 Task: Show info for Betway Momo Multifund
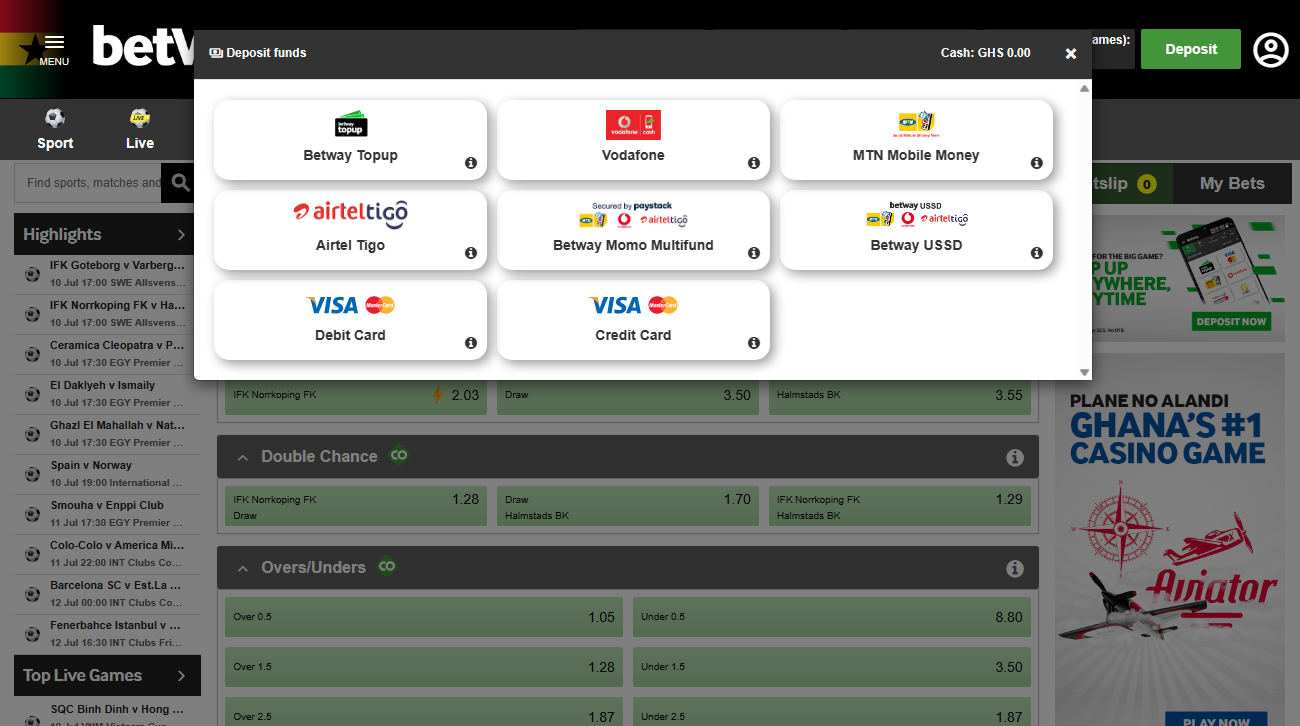click(754, 253)
